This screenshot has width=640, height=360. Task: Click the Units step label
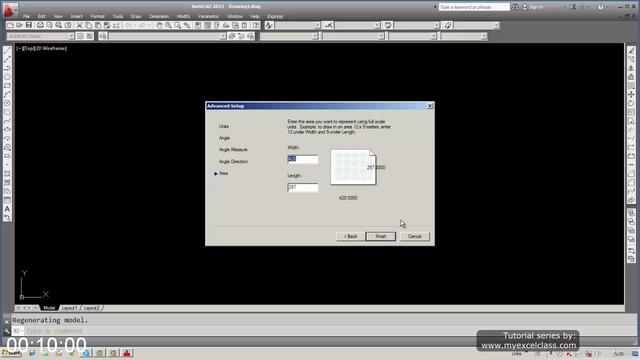pyautogui.click(x=224, y=127)
